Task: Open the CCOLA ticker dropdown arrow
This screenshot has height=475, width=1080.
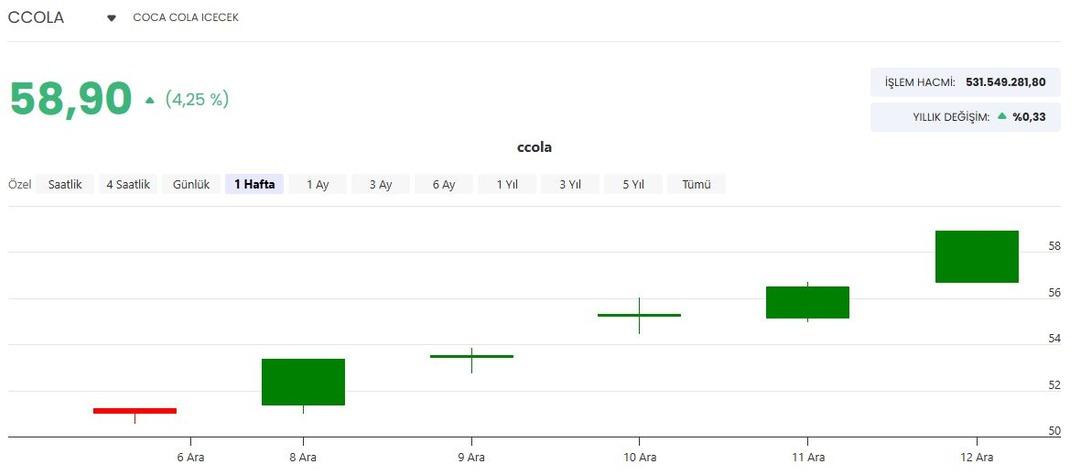Action: [112, 18]
